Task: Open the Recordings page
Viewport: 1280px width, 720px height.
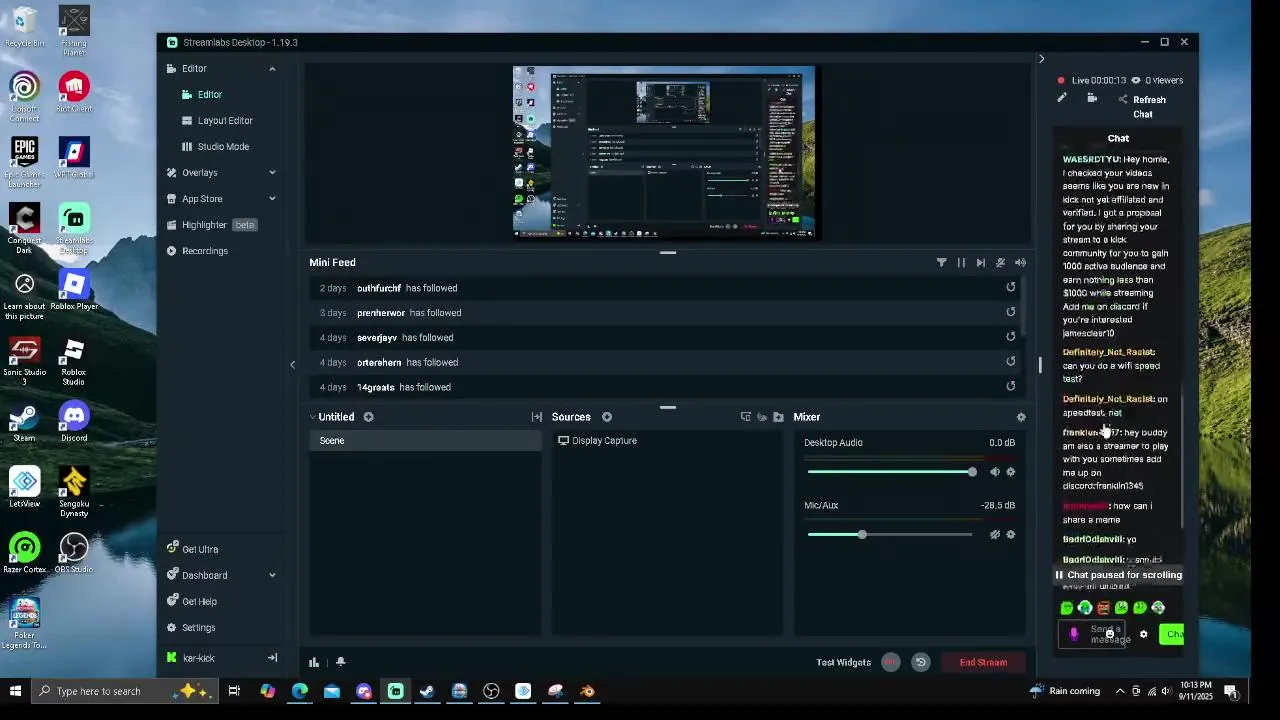Action: tap(204, 251)
